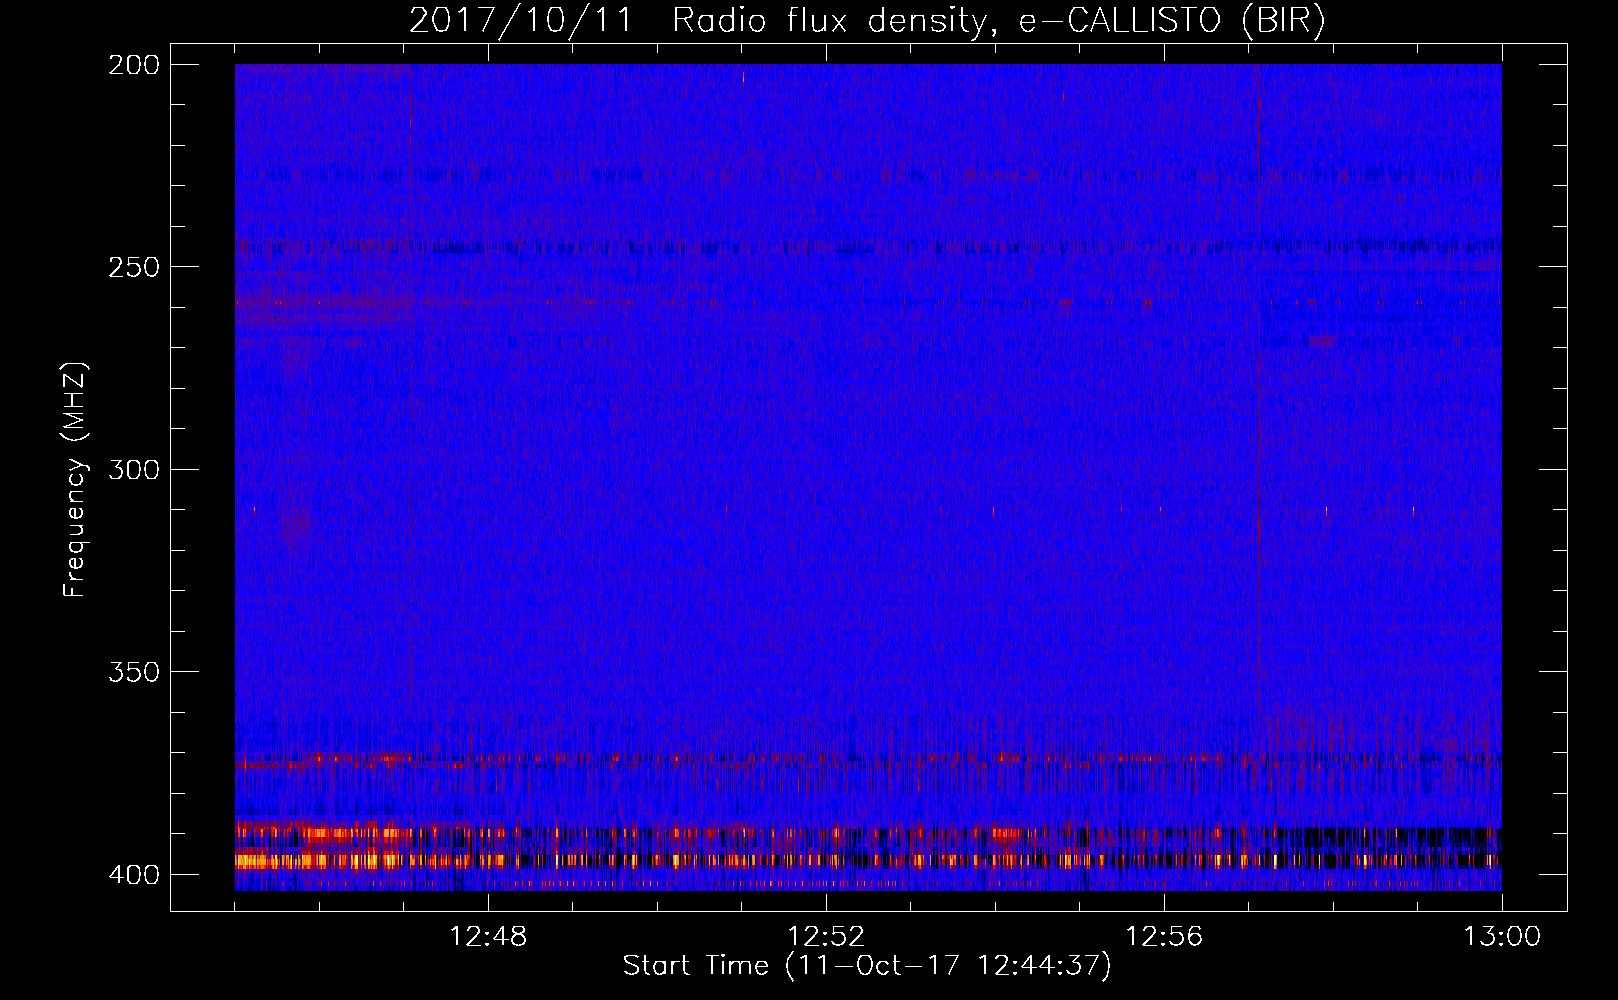Click the 200 frequency tick label
This screenshot has width=1618, height=1000.
(134, 65)
